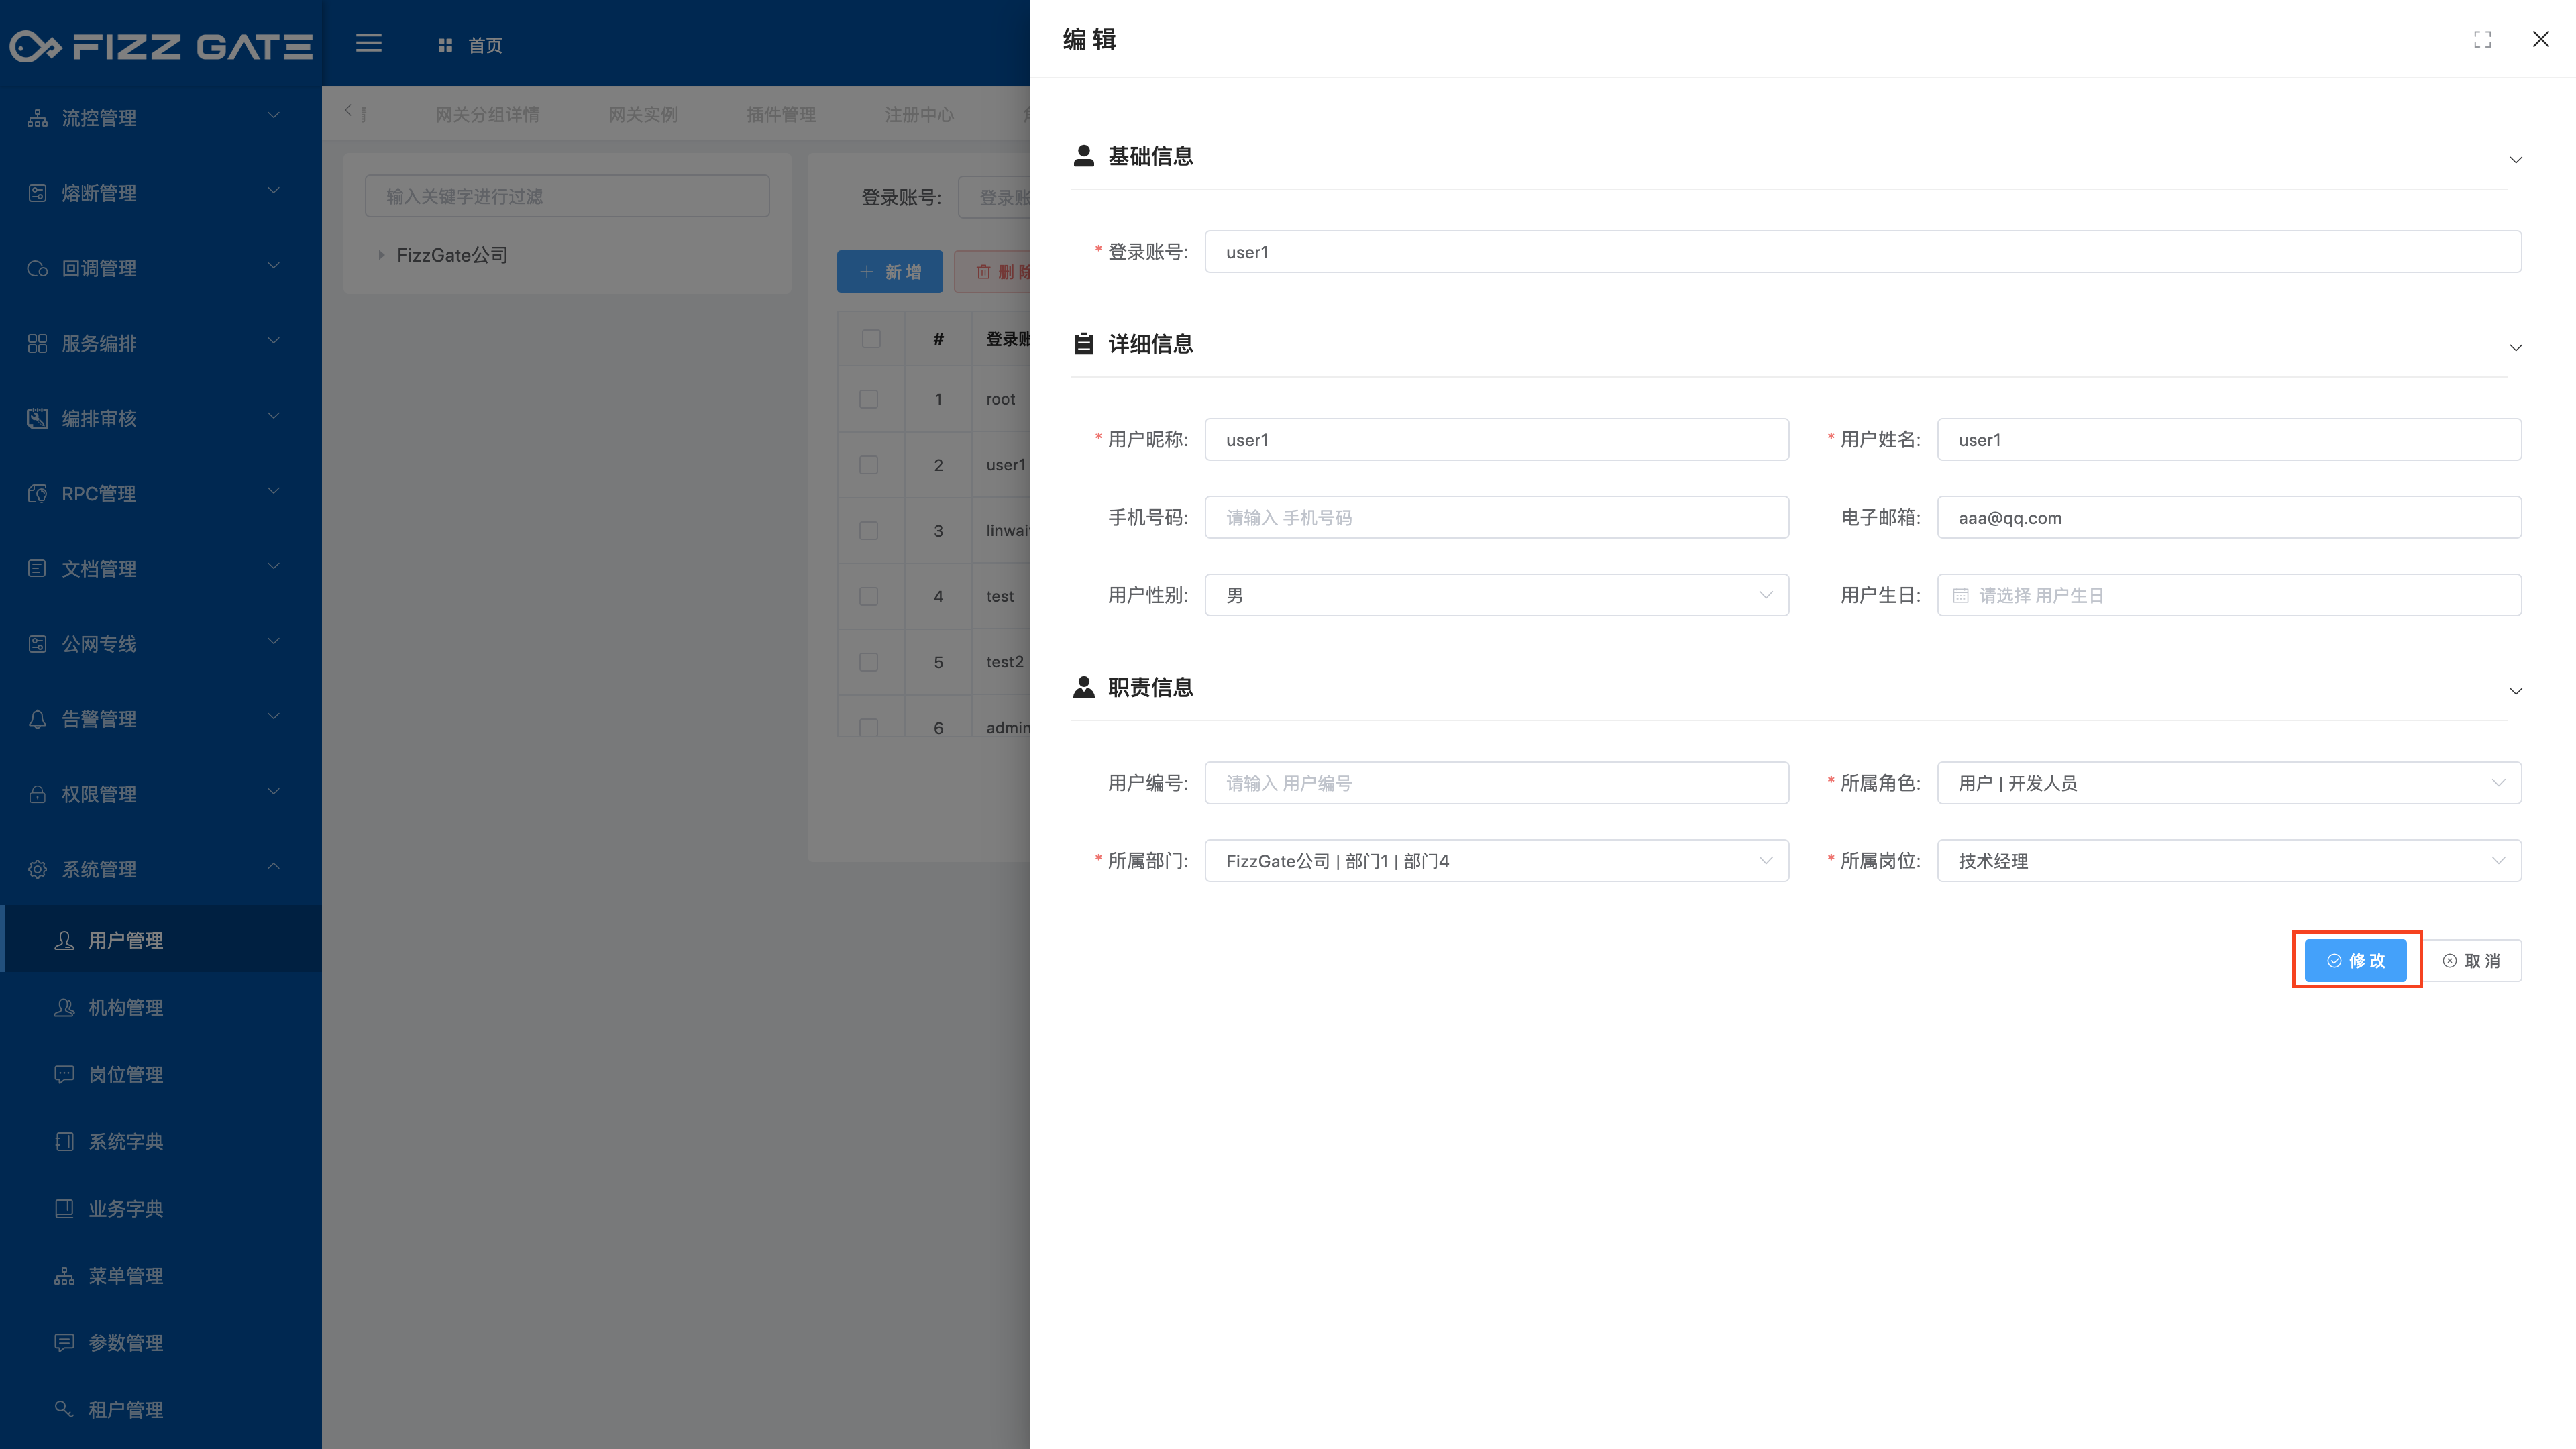Viewport: 2576px width, 1449px height.
Task: Click the 修改 submit button
Action: pos(2355,960)
